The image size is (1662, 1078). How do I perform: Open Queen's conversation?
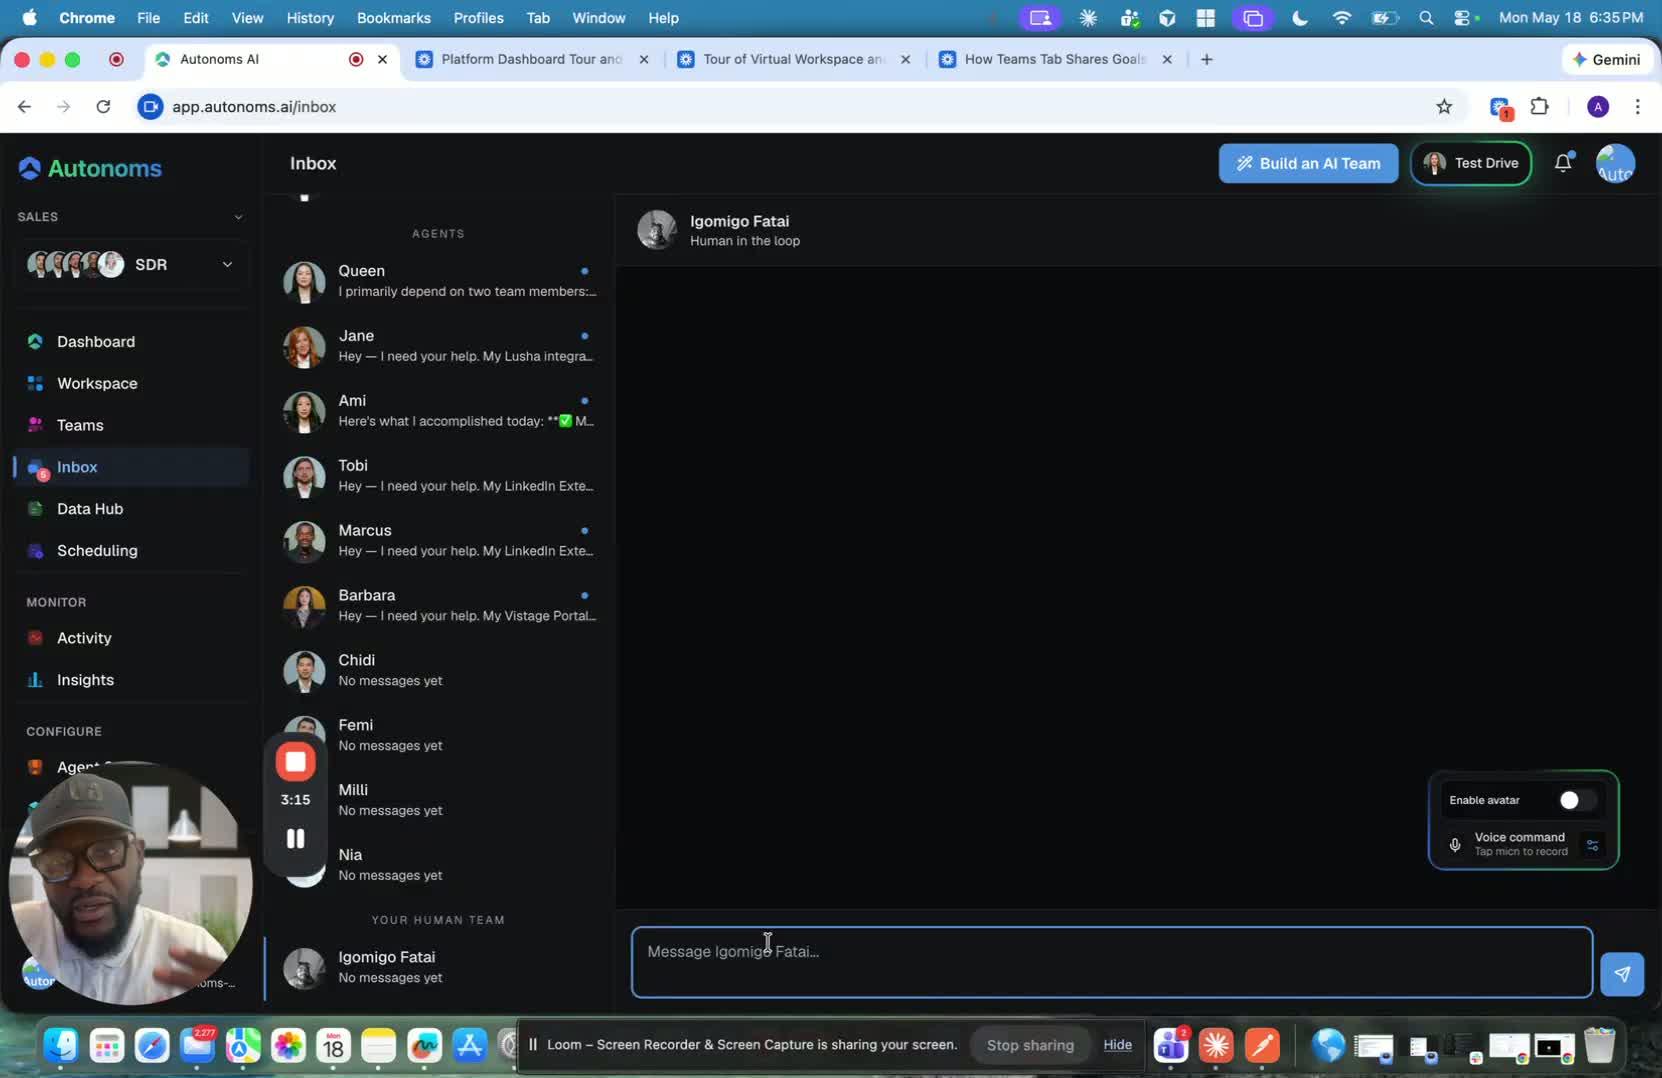point(438,281)
